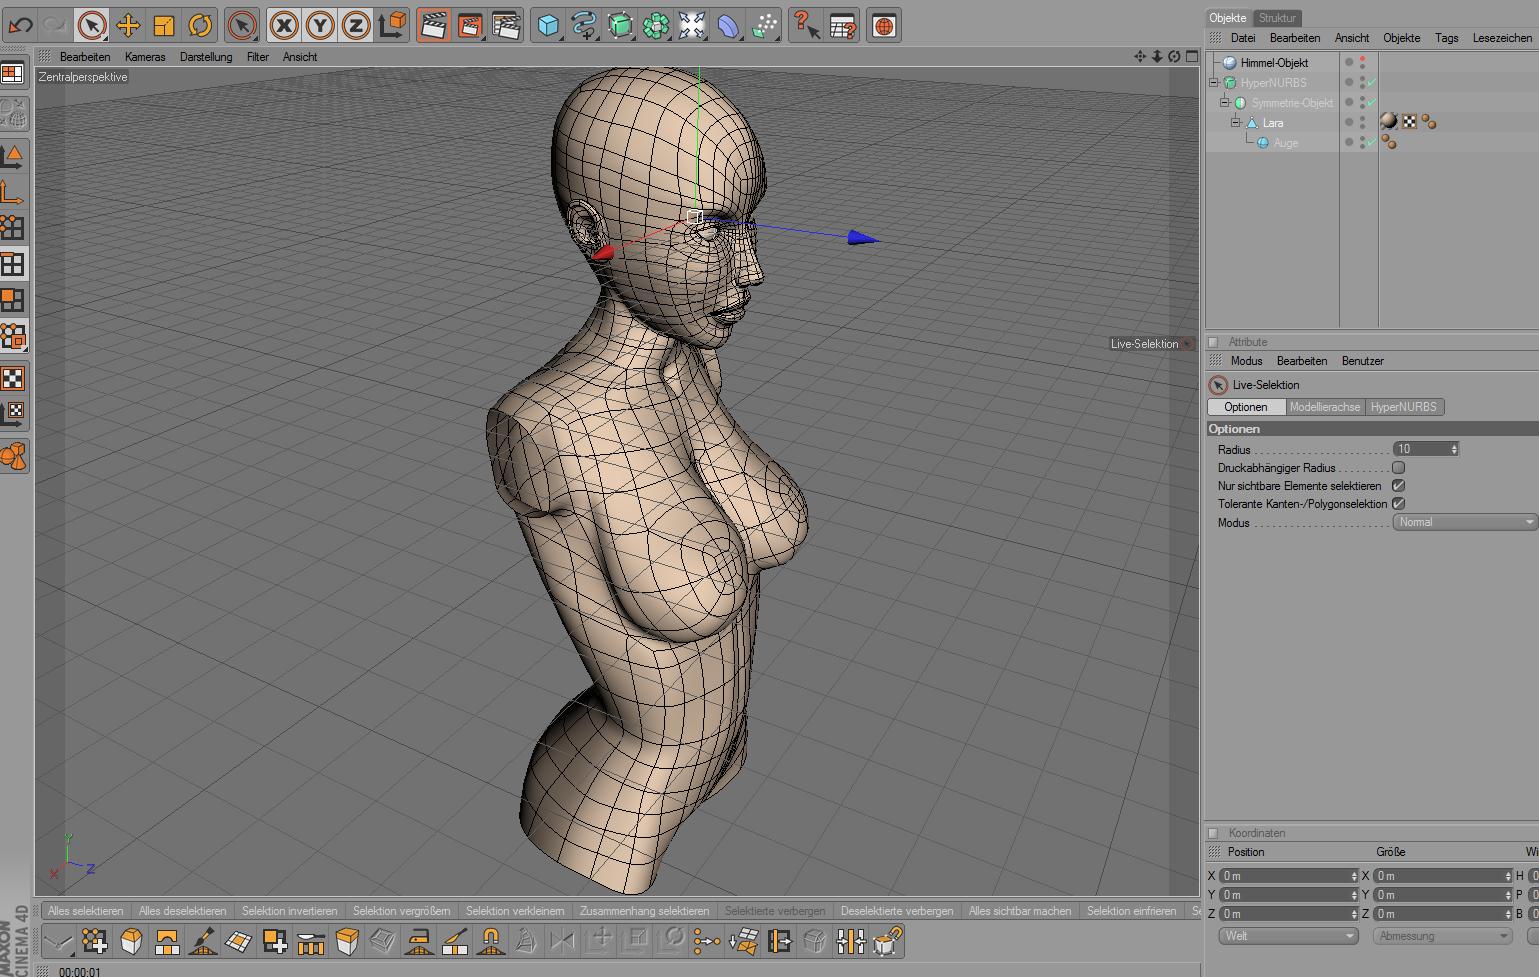The height and width of the screenshot is (977, 1539).
Task: Click the Radius value stepper arrows
Action: click(1454, 450)
